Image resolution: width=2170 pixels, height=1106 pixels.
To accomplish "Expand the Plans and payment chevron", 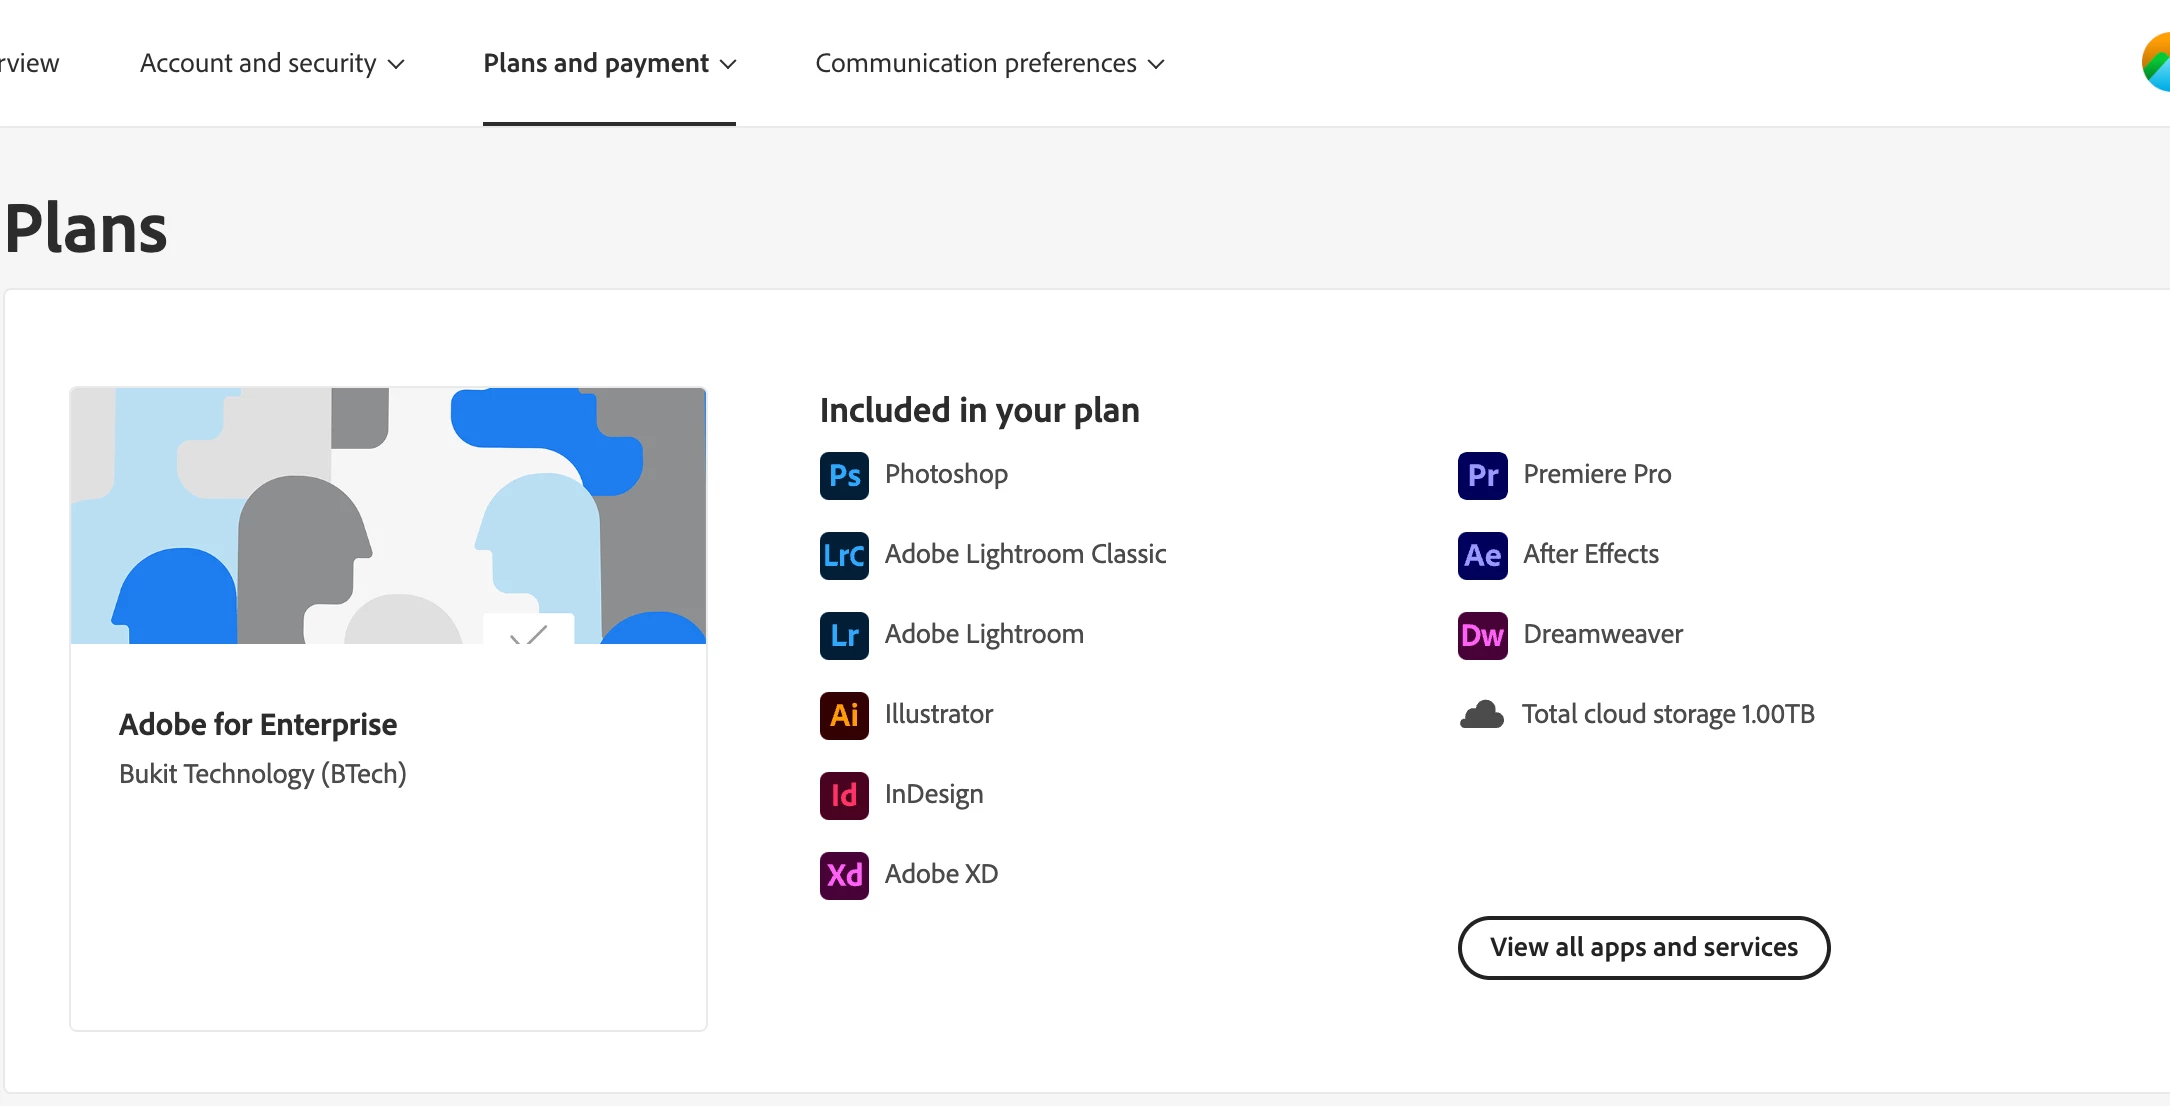I will click(729, 64).
